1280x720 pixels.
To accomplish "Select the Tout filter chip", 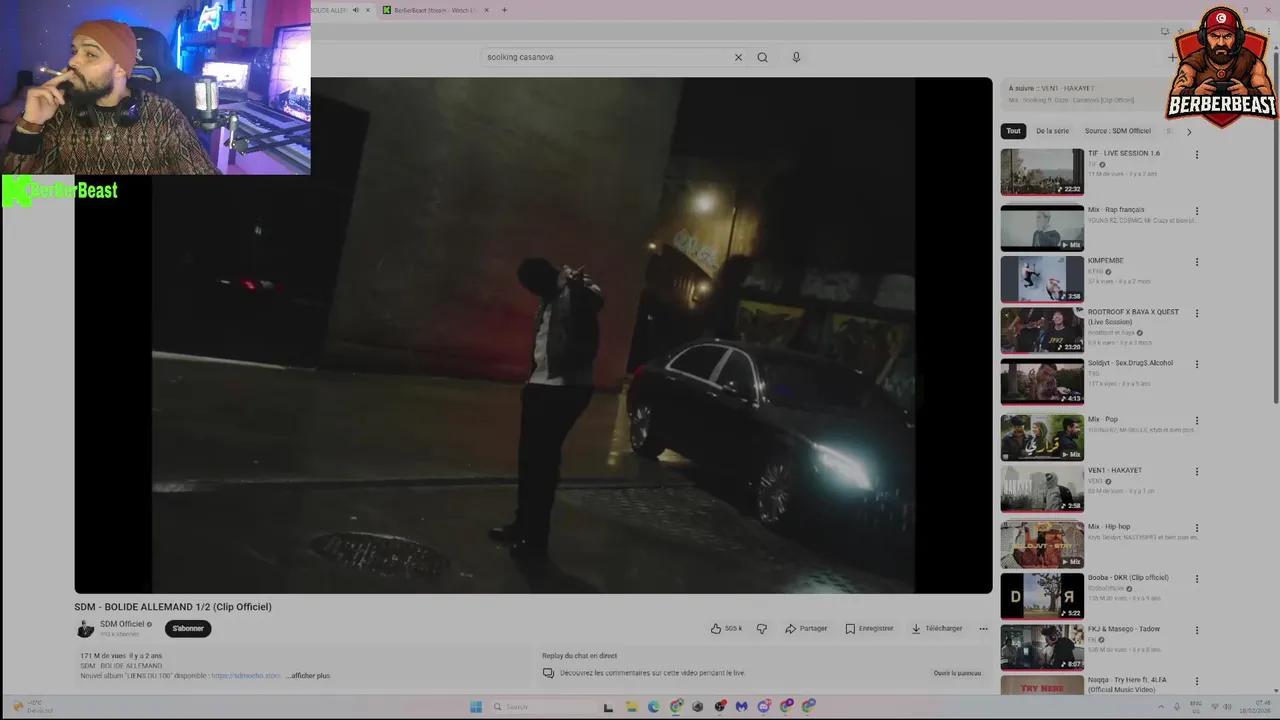I will pos(1013,131).
